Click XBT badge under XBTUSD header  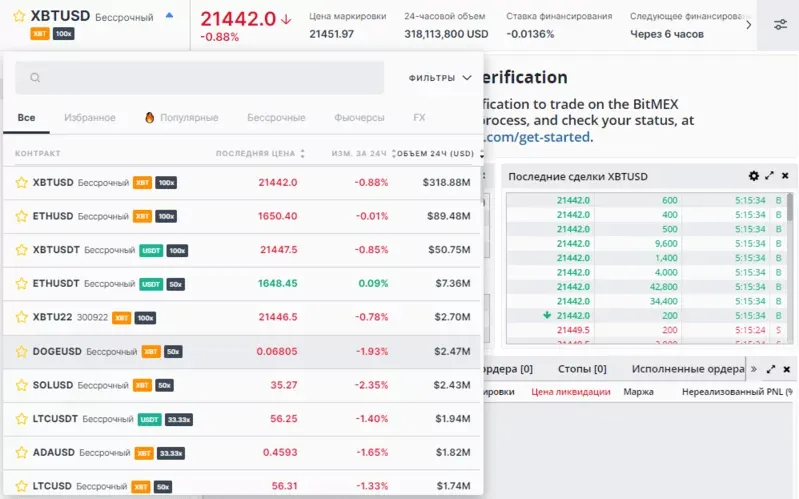[40, 34]
